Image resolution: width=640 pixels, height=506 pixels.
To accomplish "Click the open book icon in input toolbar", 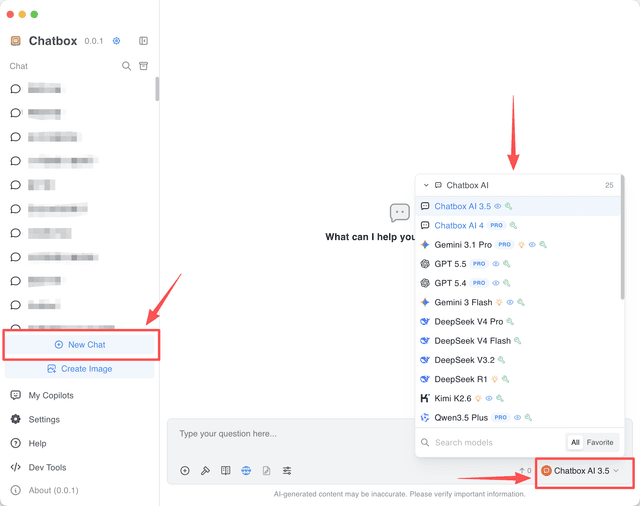I will 226,471.
